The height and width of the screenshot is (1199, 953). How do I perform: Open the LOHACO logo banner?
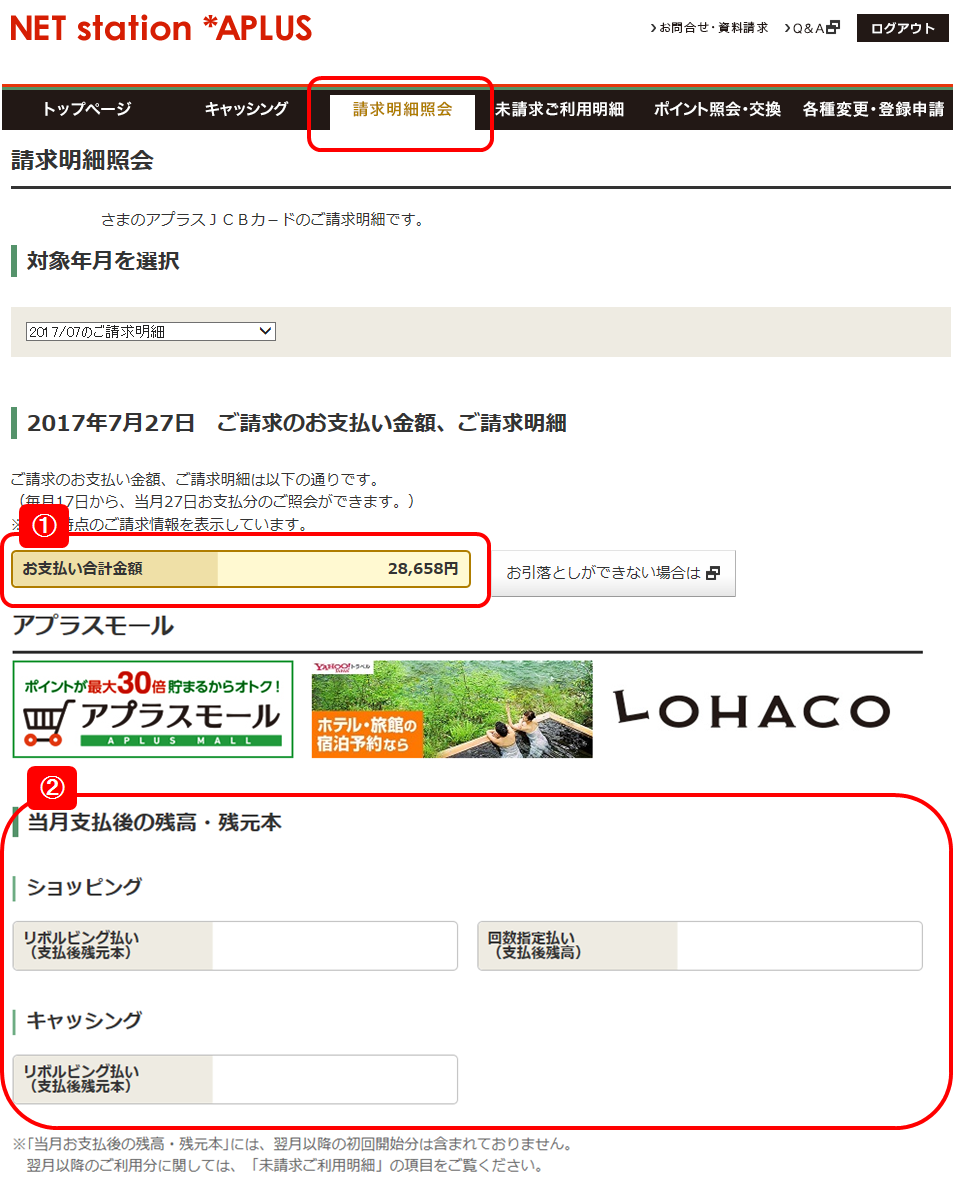(x=751, y=709)
